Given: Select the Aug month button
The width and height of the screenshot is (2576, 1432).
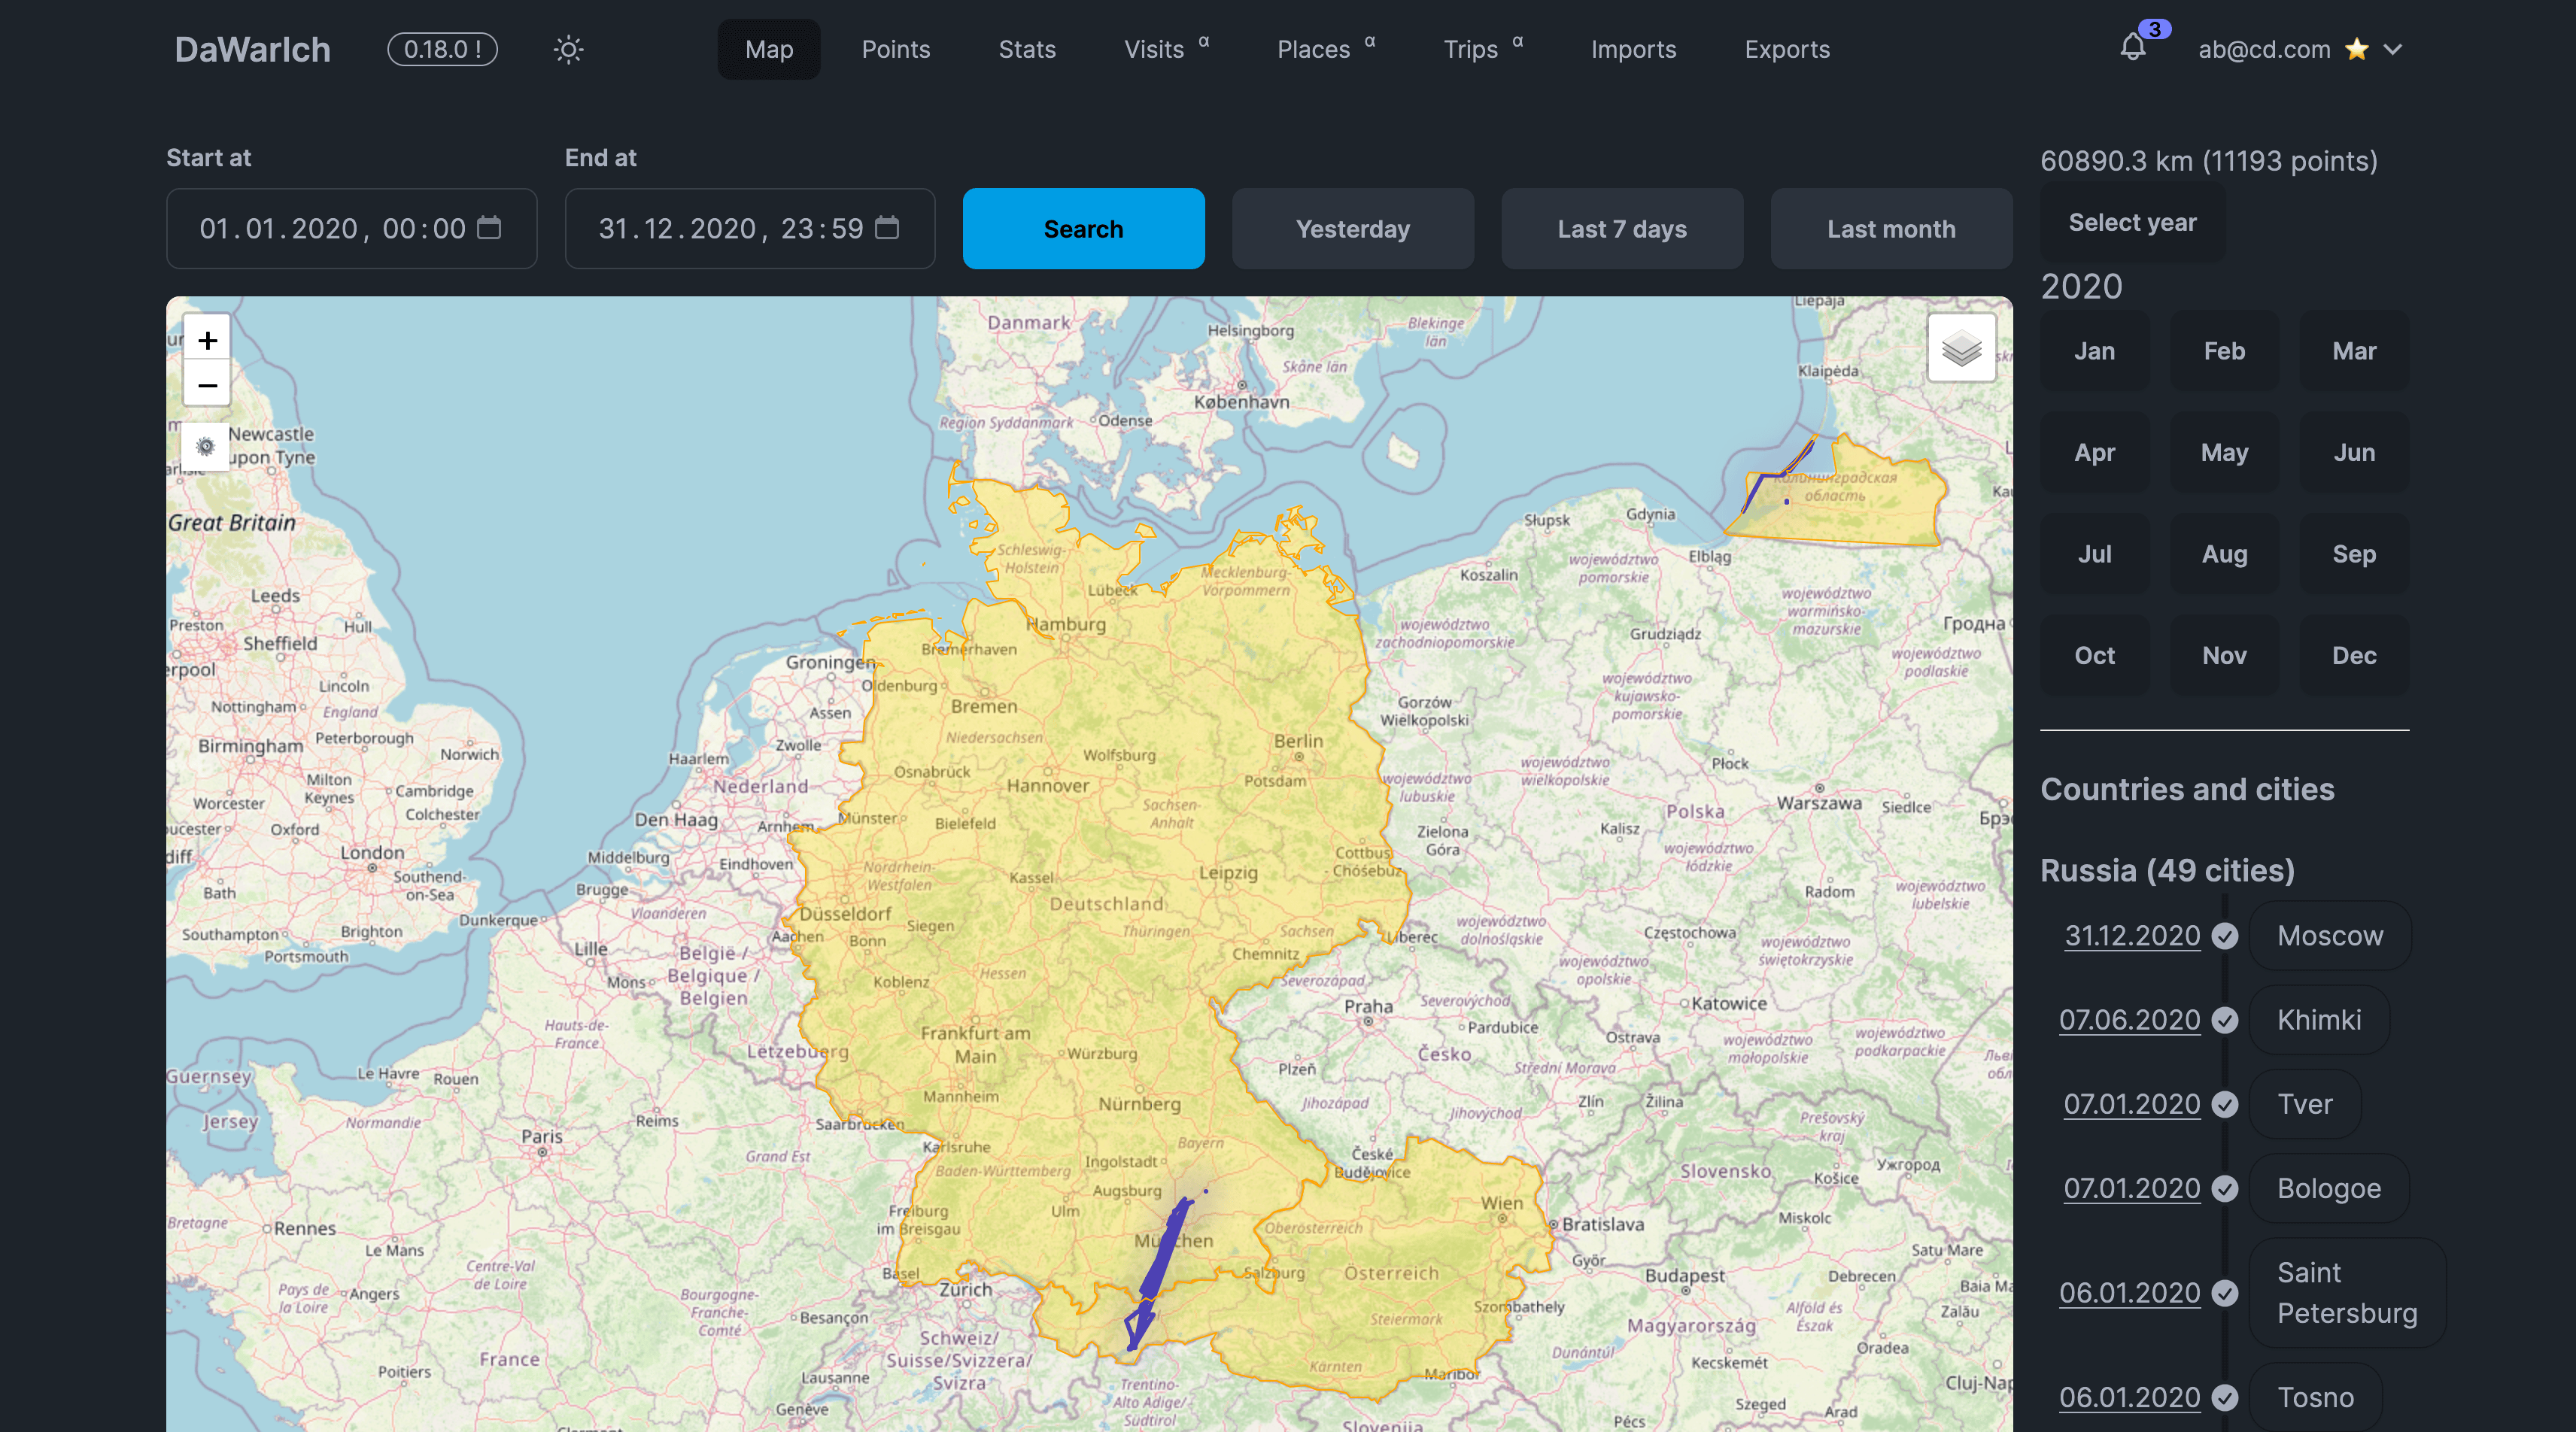Looking at the screenshot, I should 2224,554.
